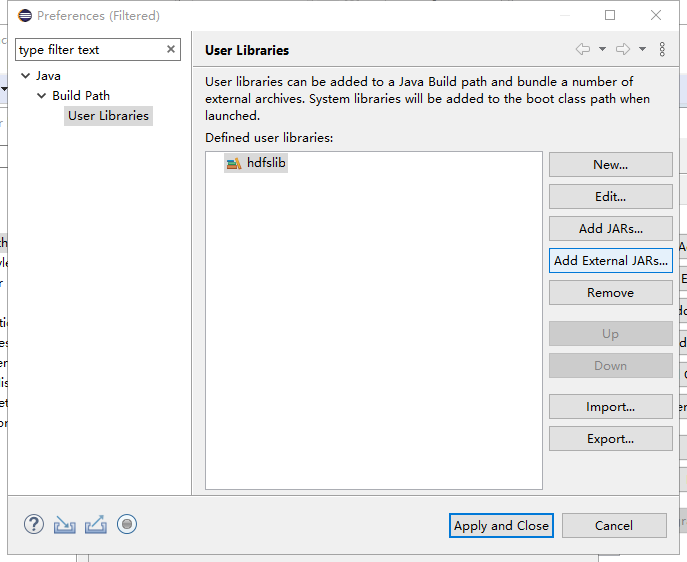This screenshot has width=687, height=562.
Task: Click the Eclipse logo in title bar
Action: 25,15
